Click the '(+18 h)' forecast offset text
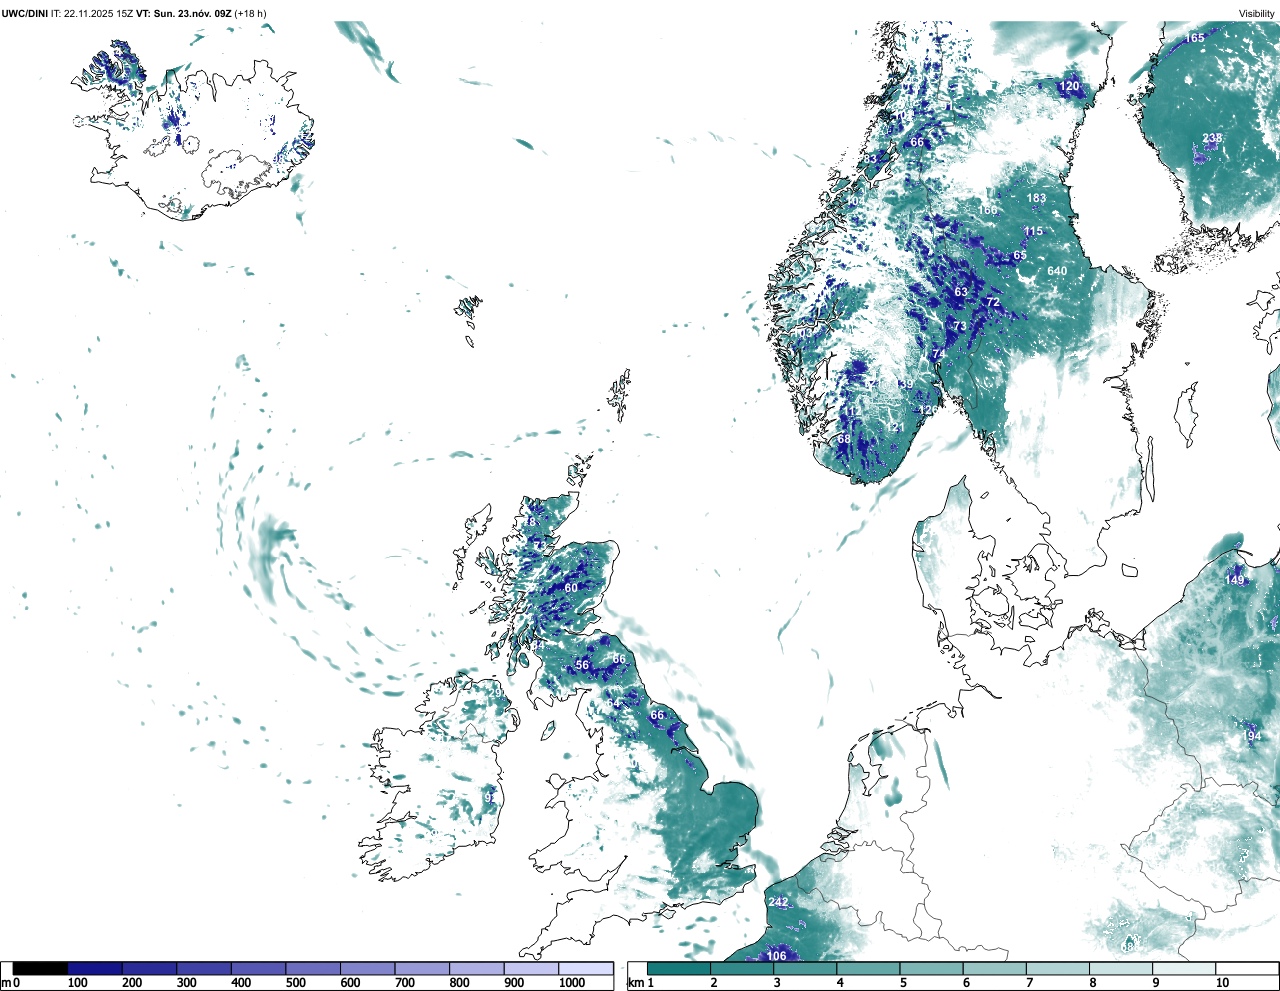Screen dimensions: 1280x991 click(250, 14)
